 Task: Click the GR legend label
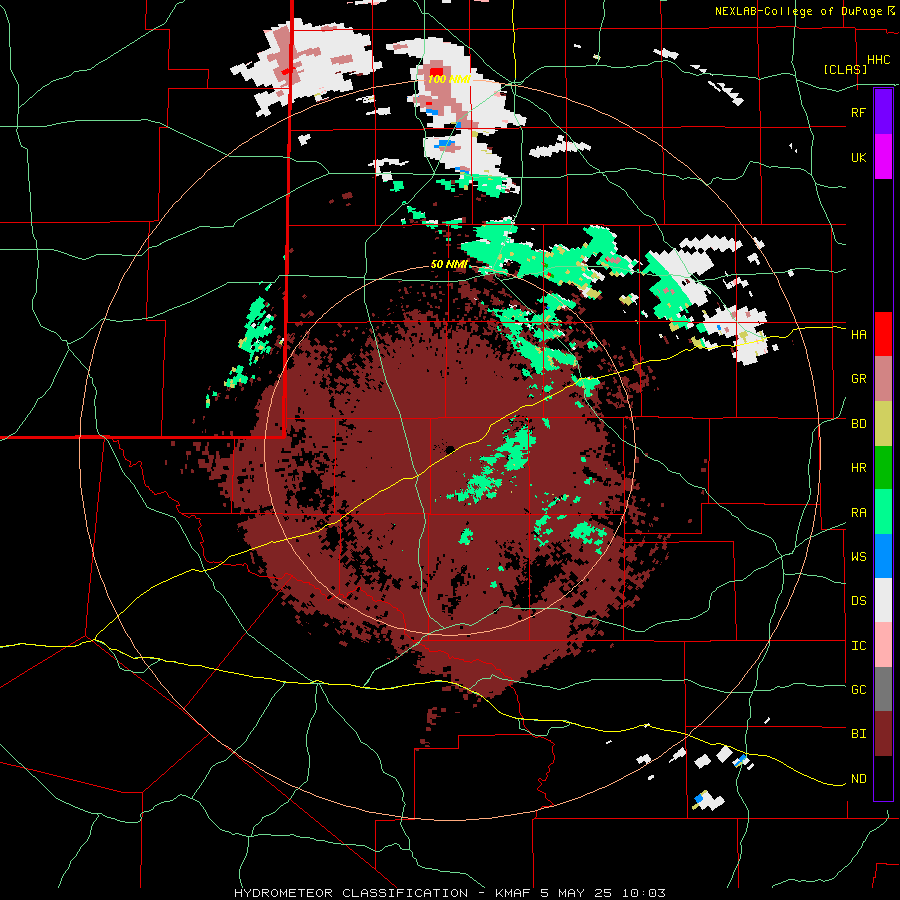point(858,379)
